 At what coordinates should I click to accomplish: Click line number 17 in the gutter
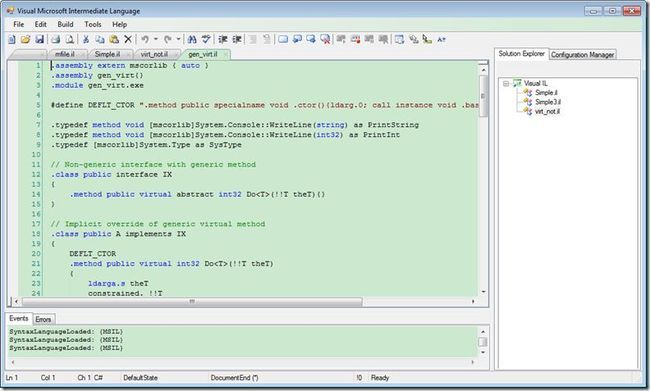point(36,224)
